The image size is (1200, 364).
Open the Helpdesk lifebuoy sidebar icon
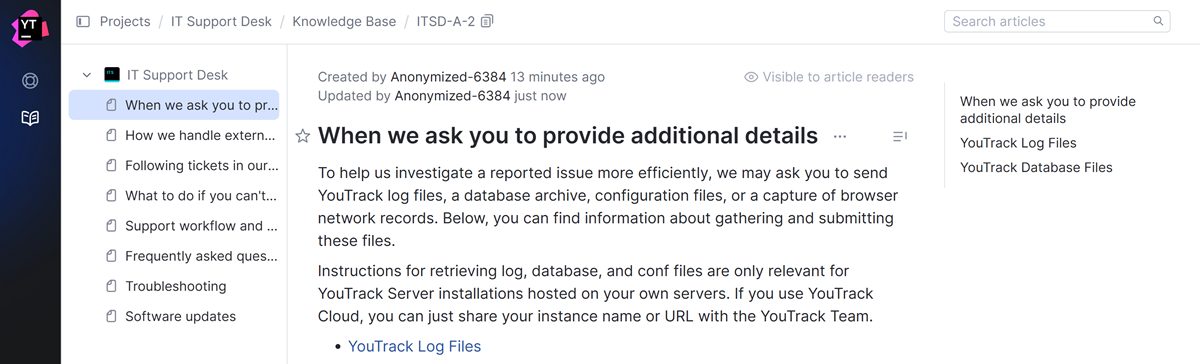click(30, 80)
